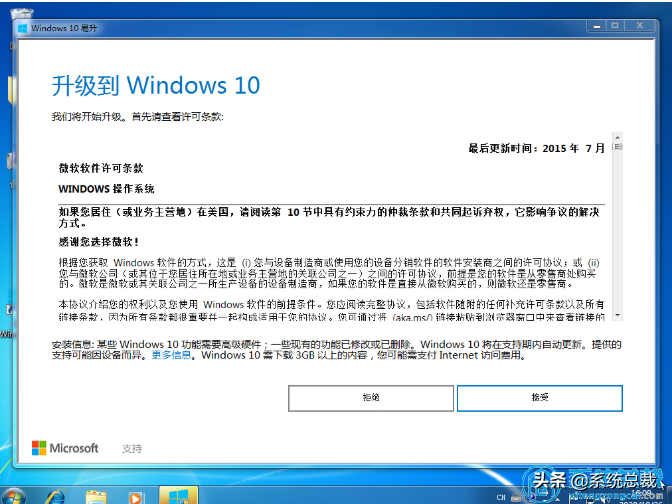Open Windows Media Player on the taskbar
Screen dimensions: 672x504
coord(135,497)
